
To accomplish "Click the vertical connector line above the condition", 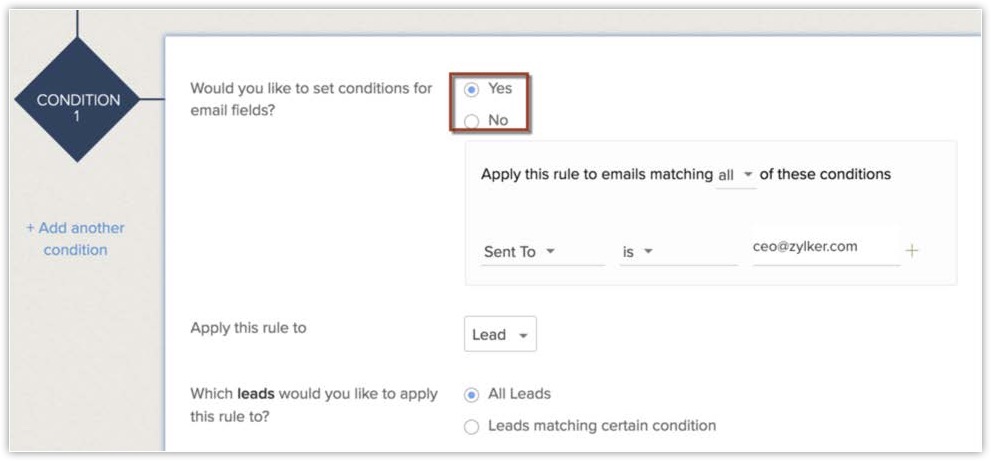I will pos(78,20).
